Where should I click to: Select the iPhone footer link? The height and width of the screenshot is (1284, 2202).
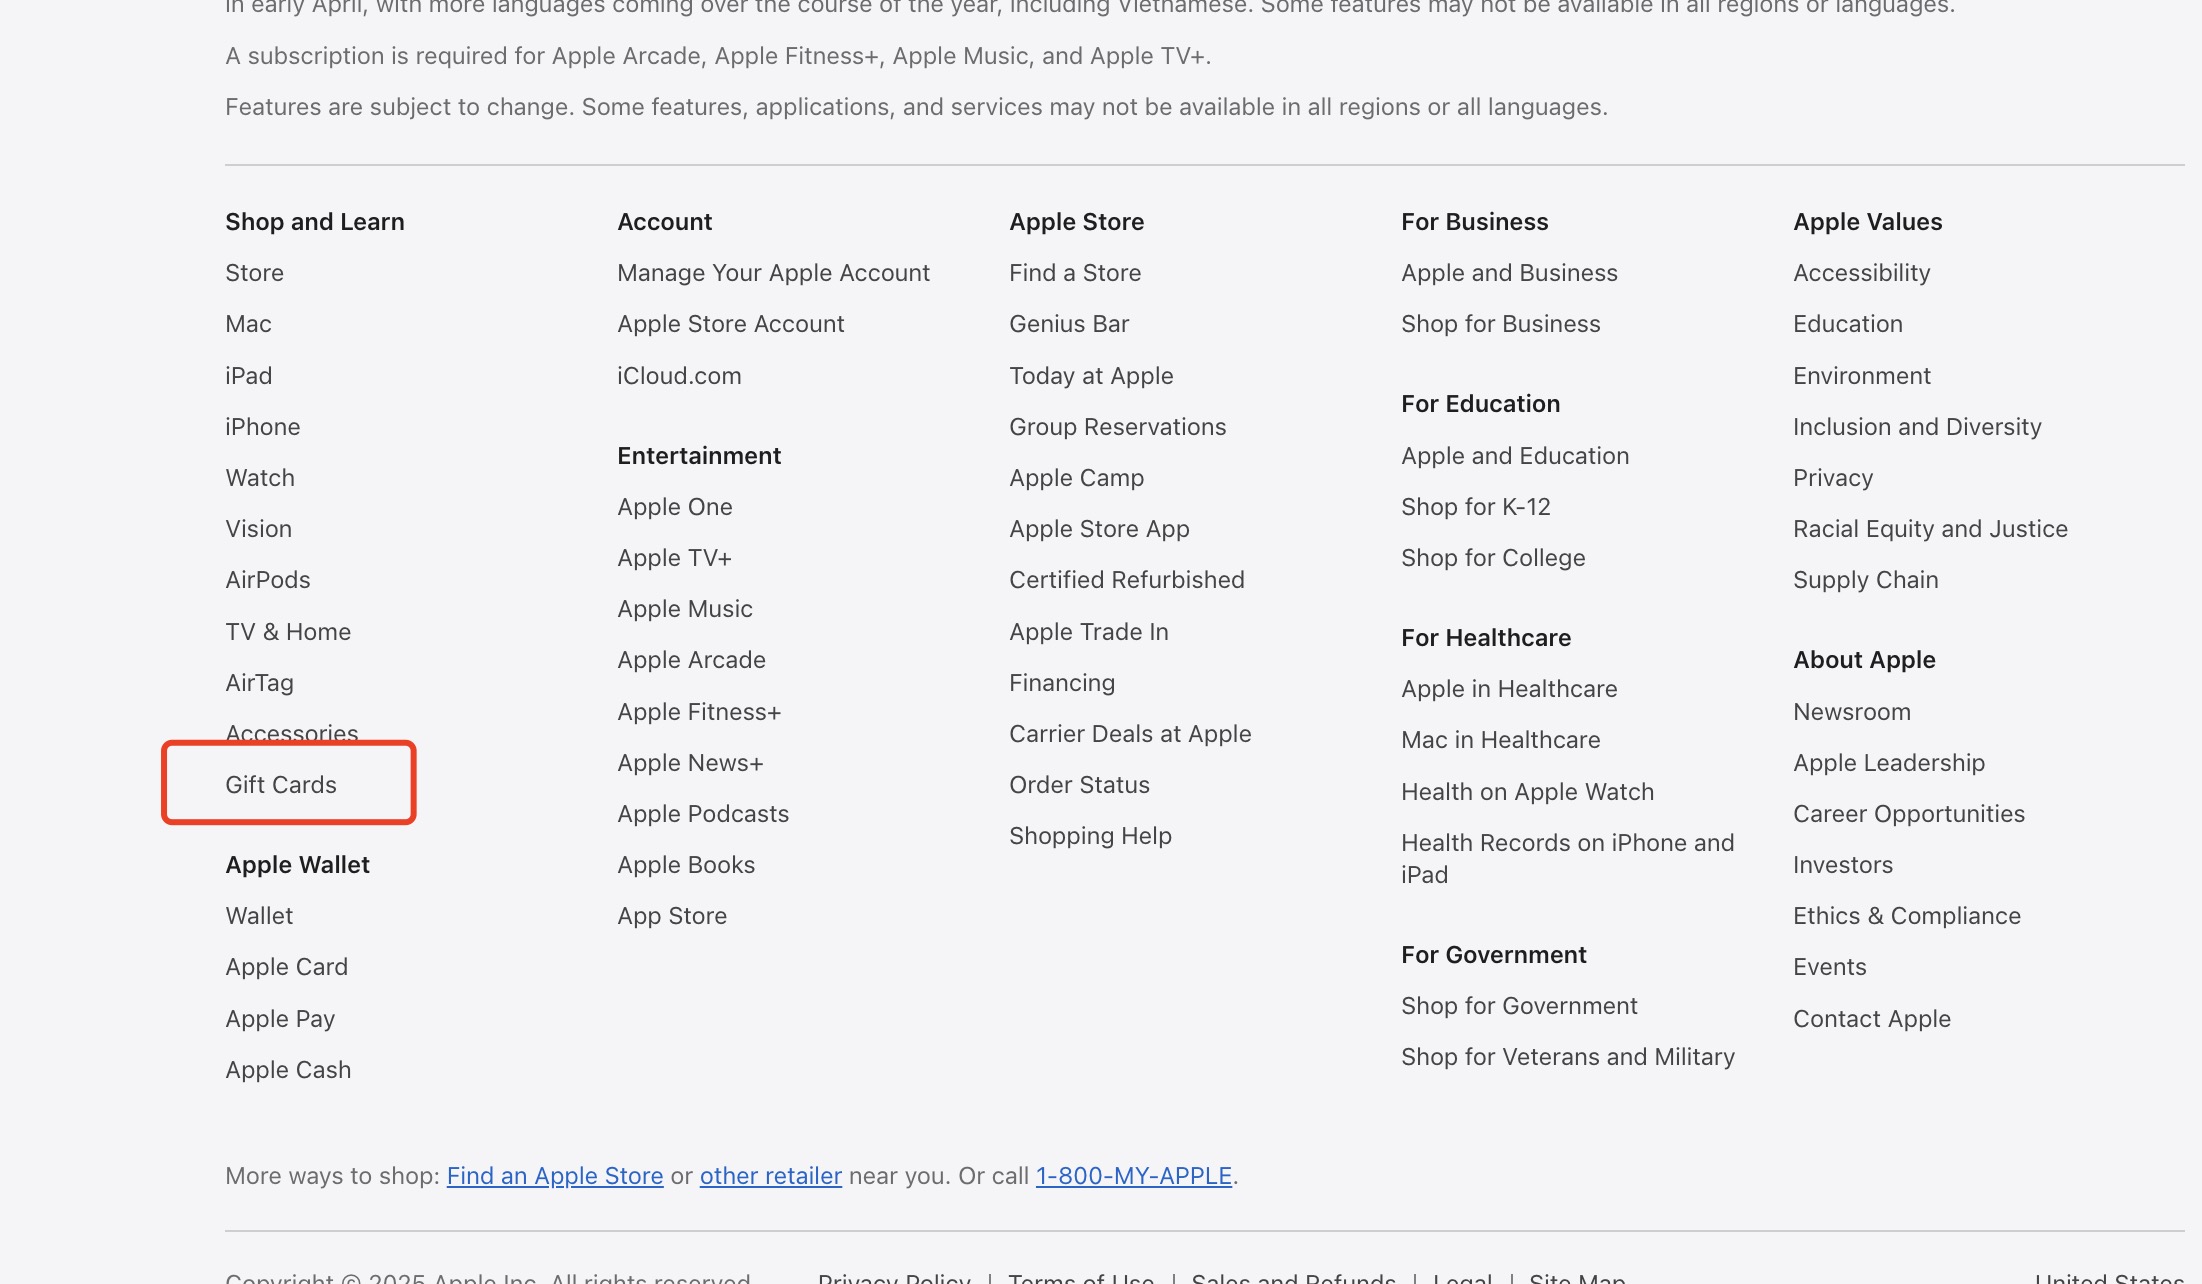(262, 426)
